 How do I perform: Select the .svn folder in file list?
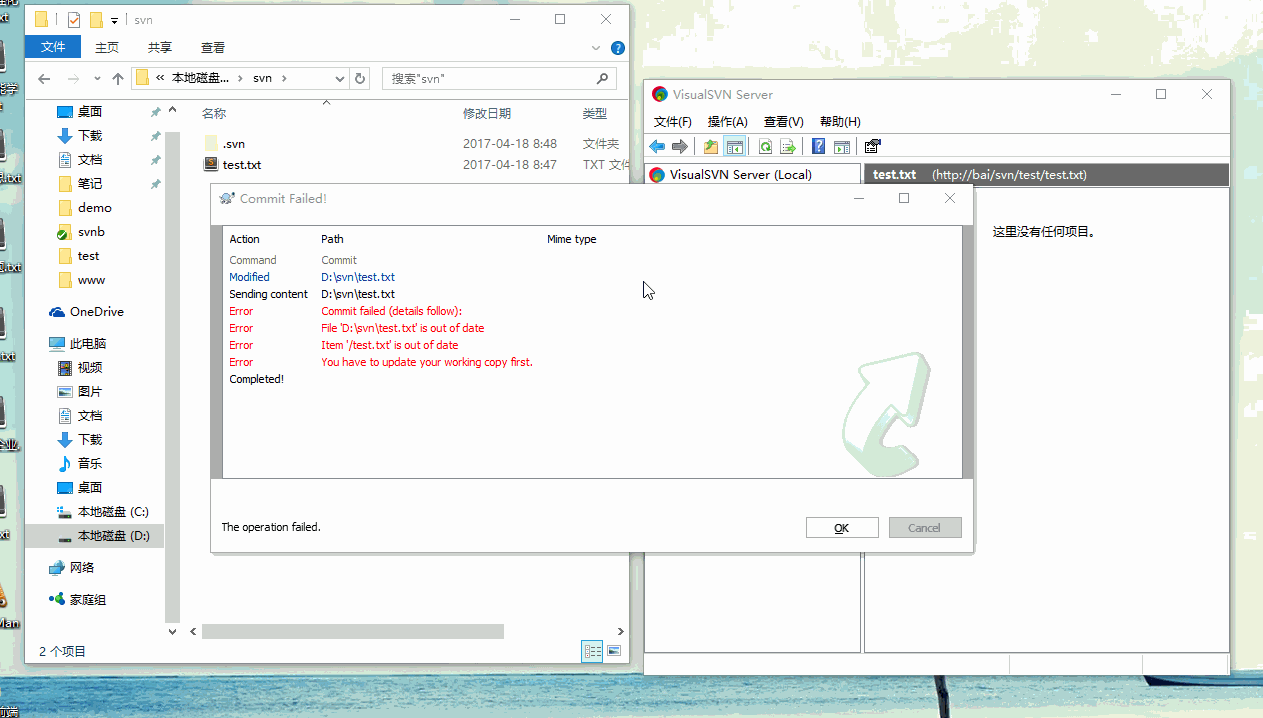(234, 144)
